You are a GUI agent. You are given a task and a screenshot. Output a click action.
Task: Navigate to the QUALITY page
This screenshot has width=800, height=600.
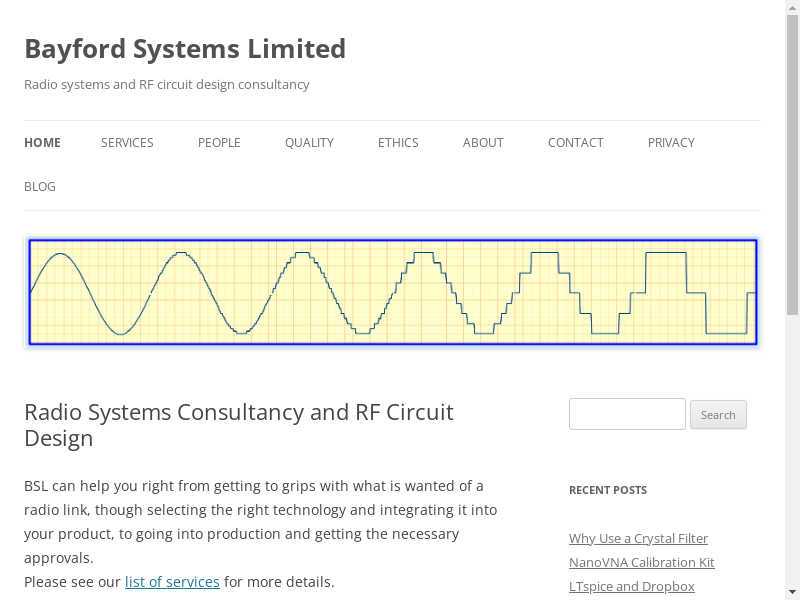coord(309,142)
